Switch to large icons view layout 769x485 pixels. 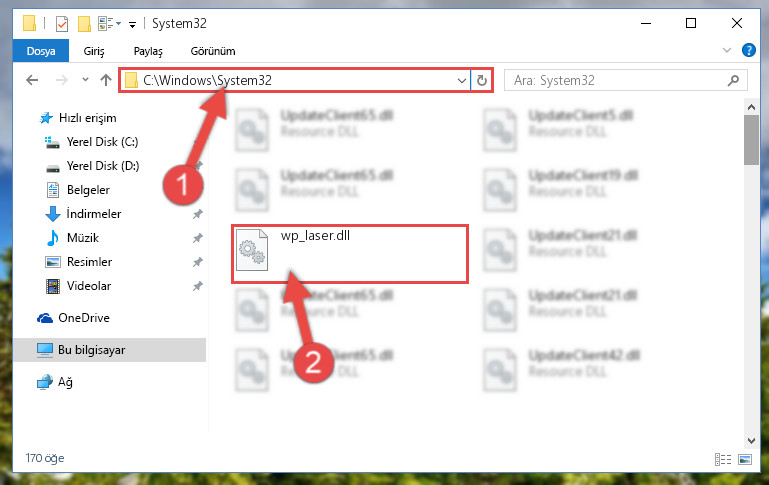tap(745, 459)
